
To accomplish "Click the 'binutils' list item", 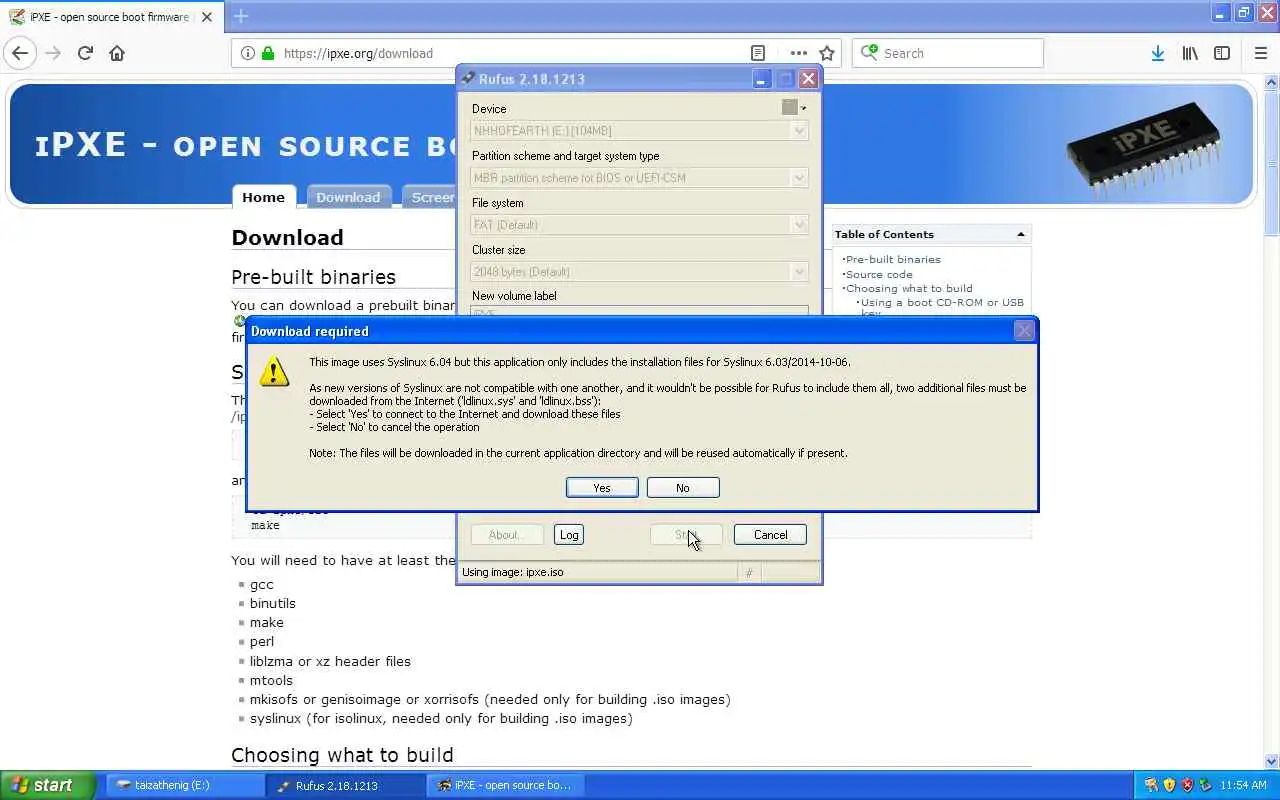I will (273, 603).
